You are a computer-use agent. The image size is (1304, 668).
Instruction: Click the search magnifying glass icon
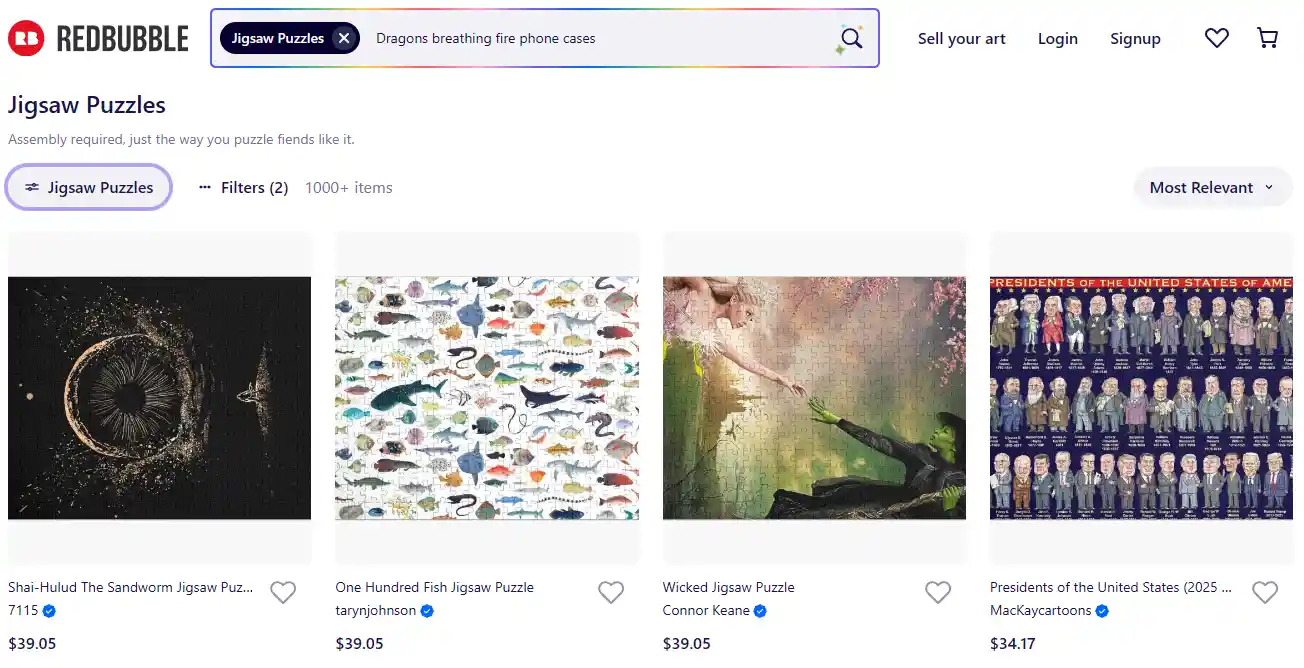coord(851,38)
